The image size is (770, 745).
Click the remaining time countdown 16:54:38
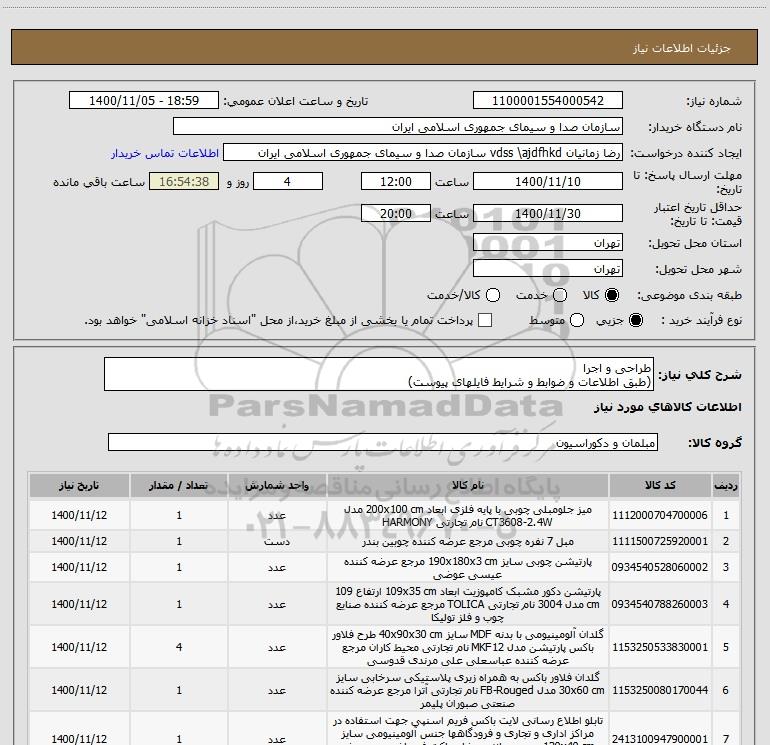182,181
